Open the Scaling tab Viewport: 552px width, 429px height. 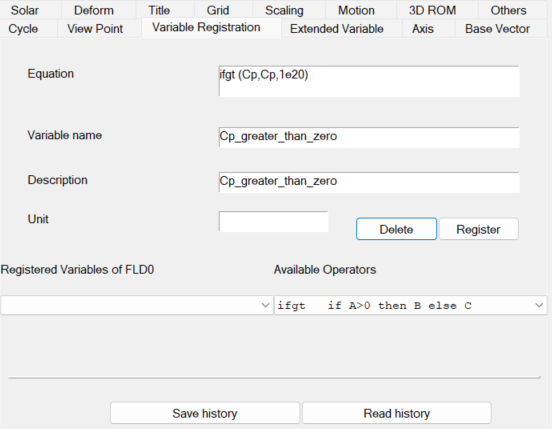tap(284, 10)
